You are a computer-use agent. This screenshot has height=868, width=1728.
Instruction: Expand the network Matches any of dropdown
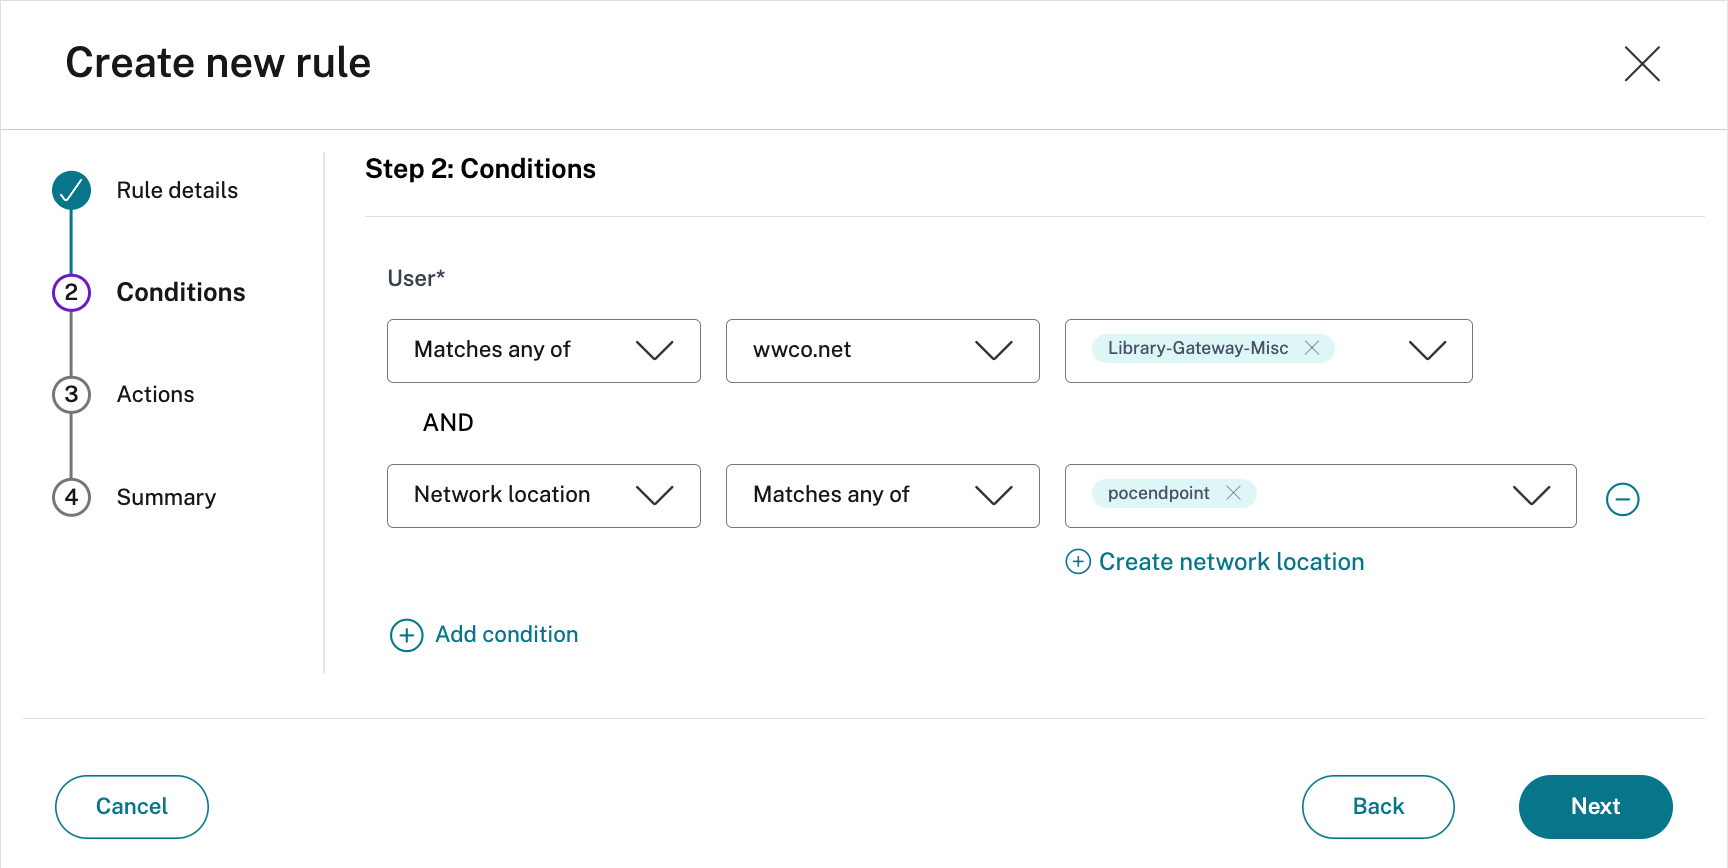coord(882,496)
